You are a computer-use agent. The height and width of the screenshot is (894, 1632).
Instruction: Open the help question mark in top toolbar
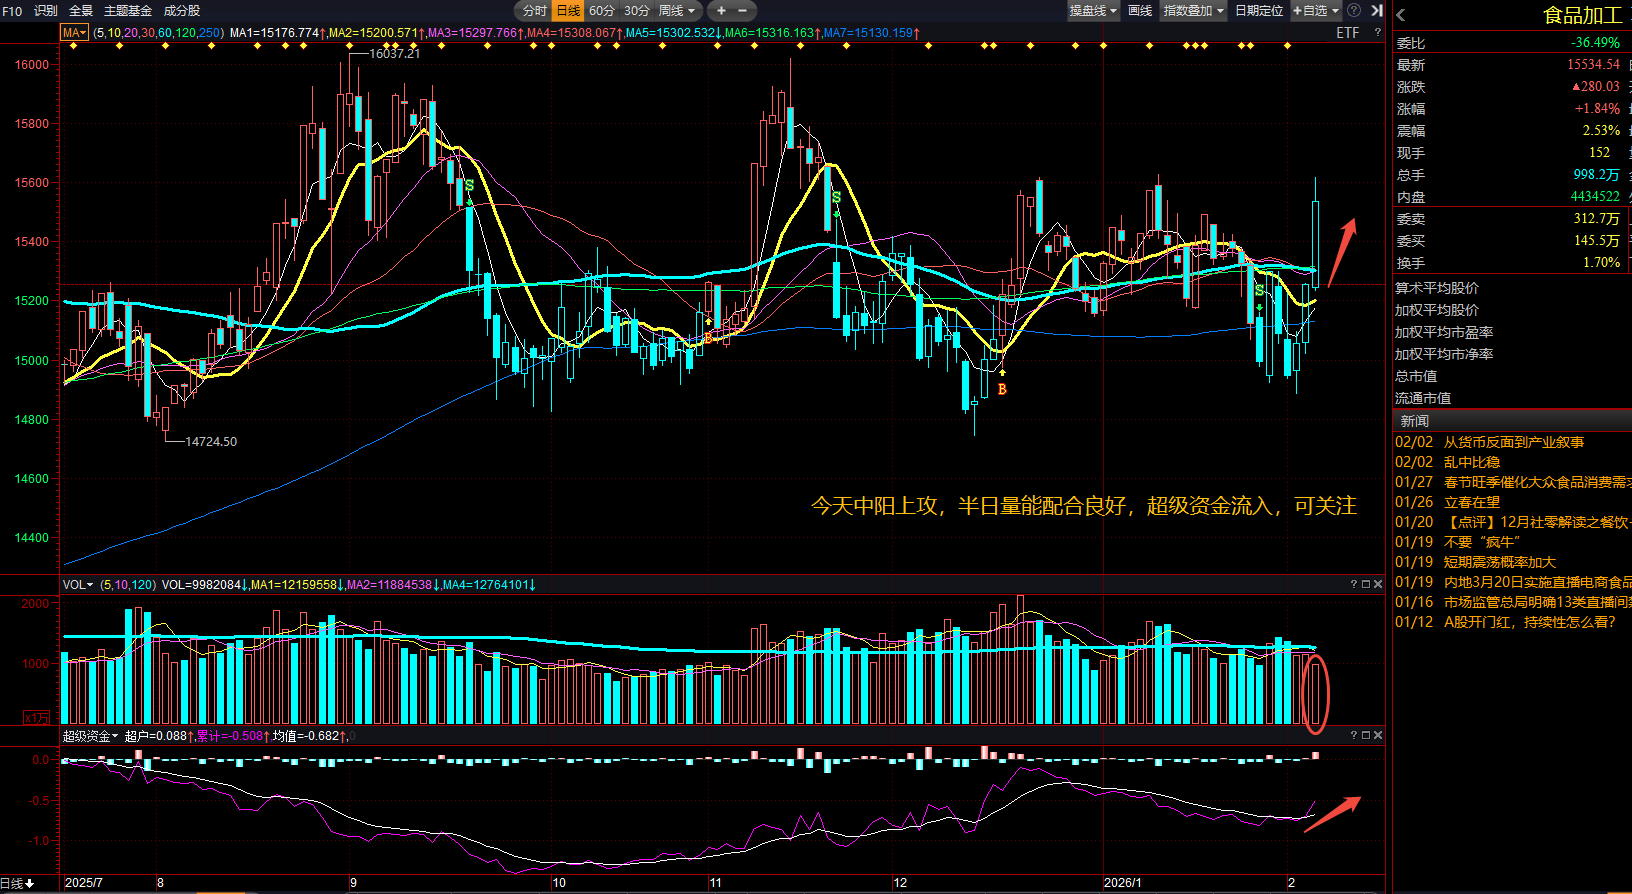click(1354, 10)
